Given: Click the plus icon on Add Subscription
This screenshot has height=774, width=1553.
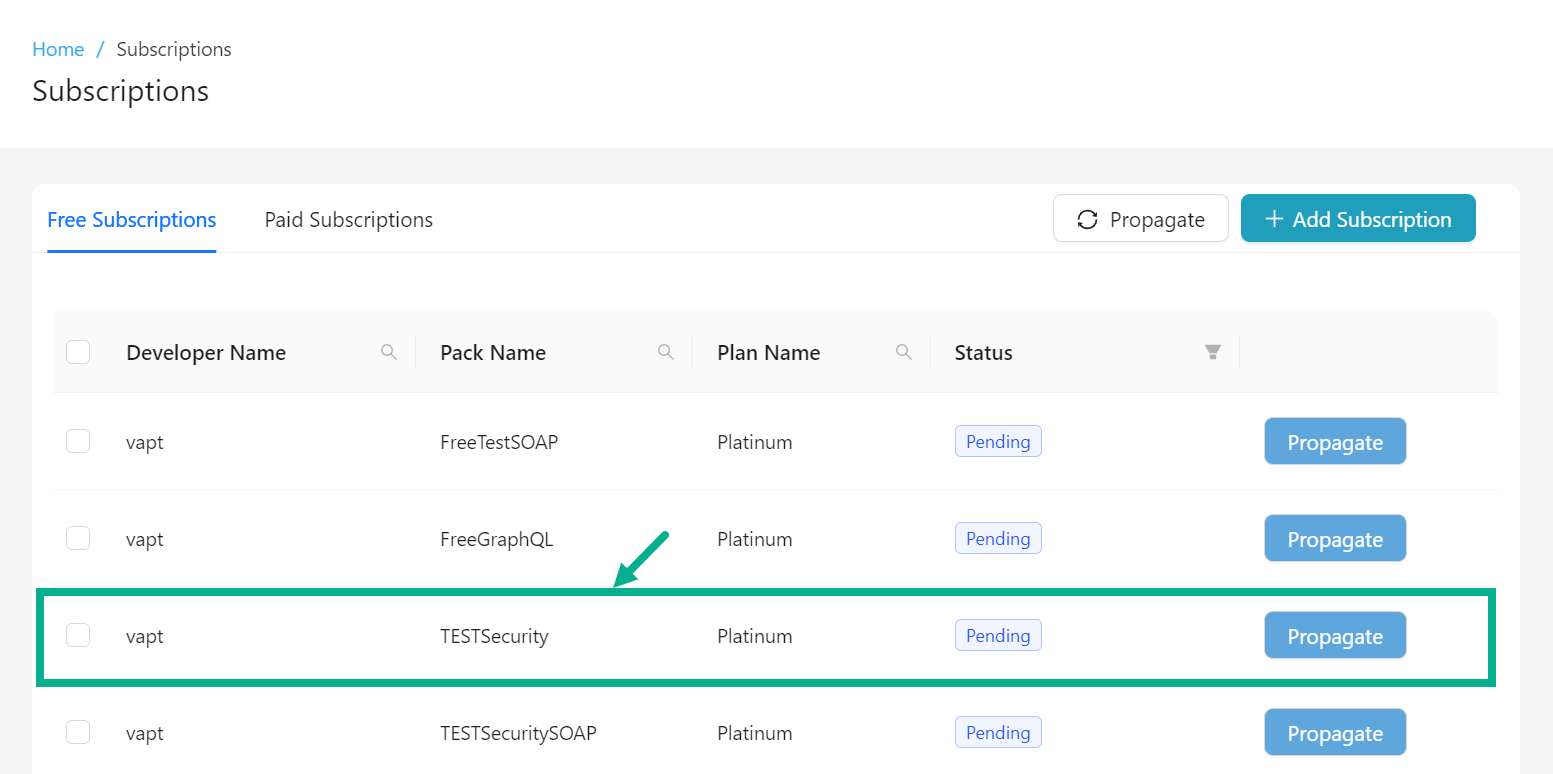Looking at the screenshot, I should pos(1273,218).
